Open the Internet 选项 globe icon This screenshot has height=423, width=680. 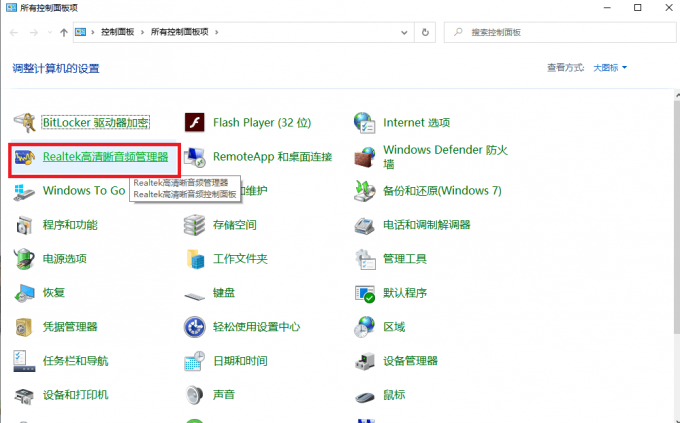pyautogui.click(x=365, y=122)
